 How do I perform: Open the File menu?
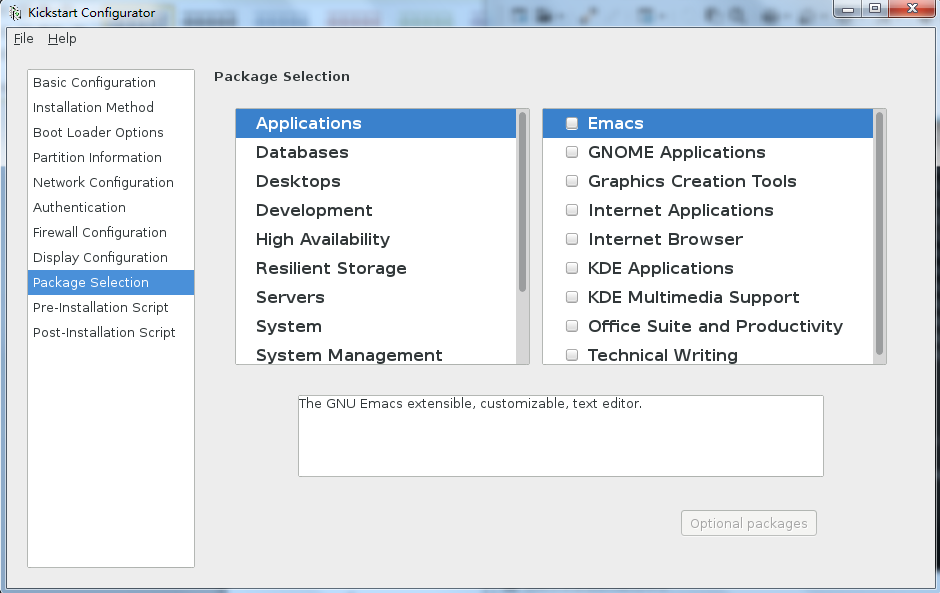click(23, 39)
